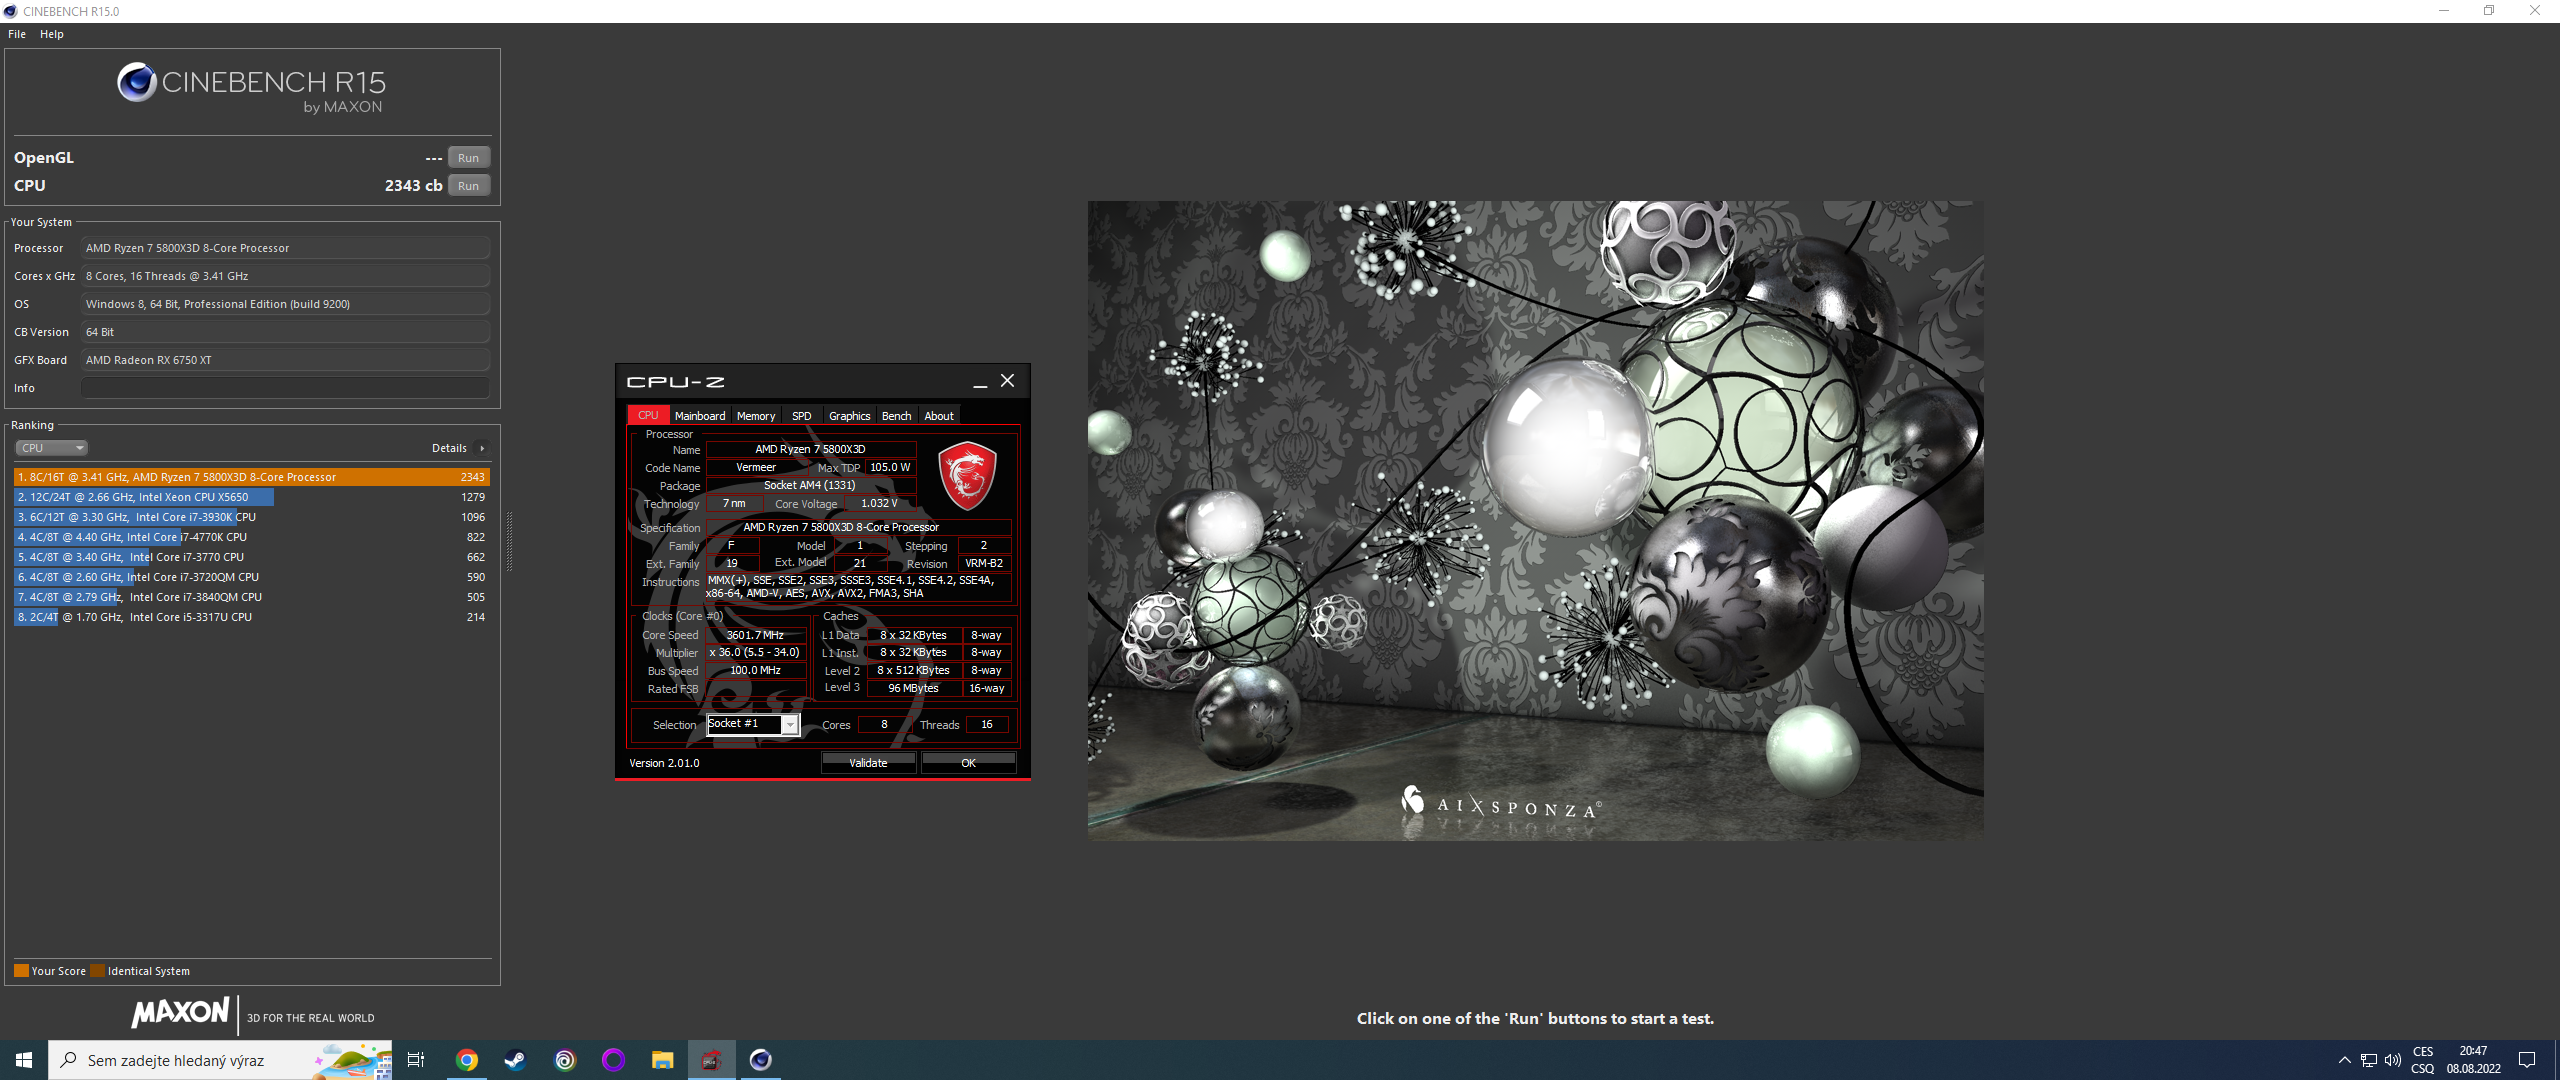
Task: Click the MSI dragon logo in CPU-Z
Action: click(x=966, y=476)
